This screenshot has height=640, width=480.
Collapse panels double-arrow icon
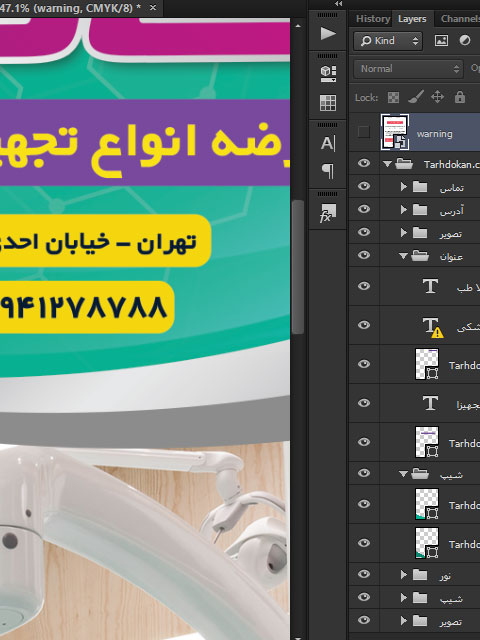(338, 4)
